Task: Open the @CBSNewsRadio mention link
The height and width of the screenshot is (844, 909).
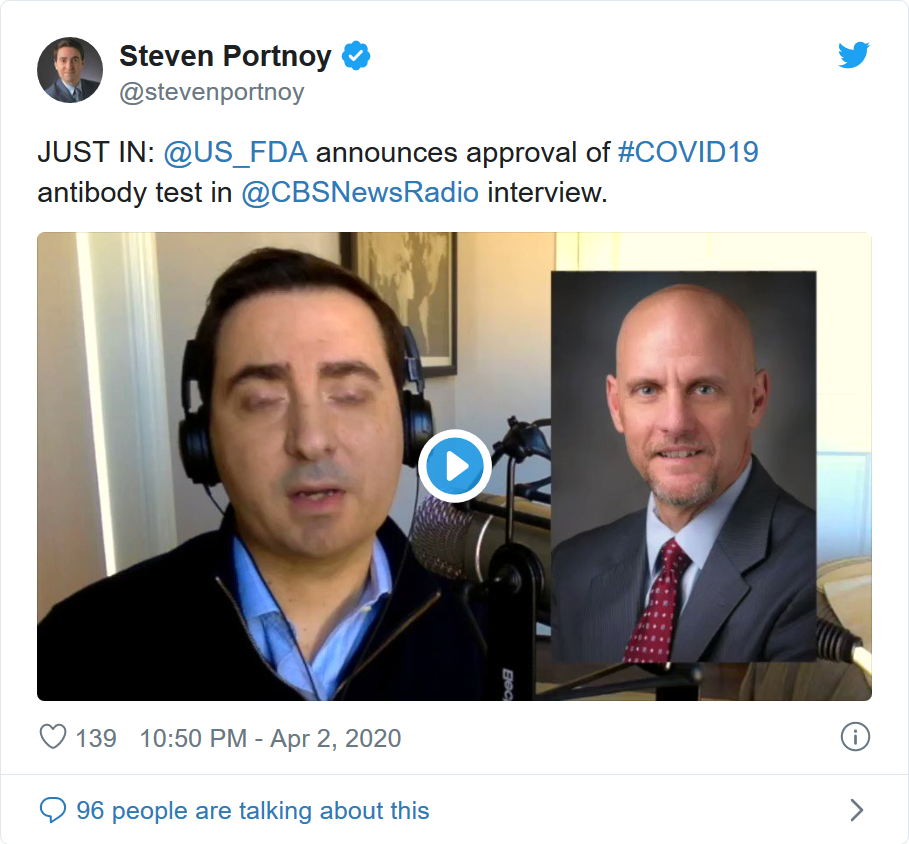Action: point(360,192)
